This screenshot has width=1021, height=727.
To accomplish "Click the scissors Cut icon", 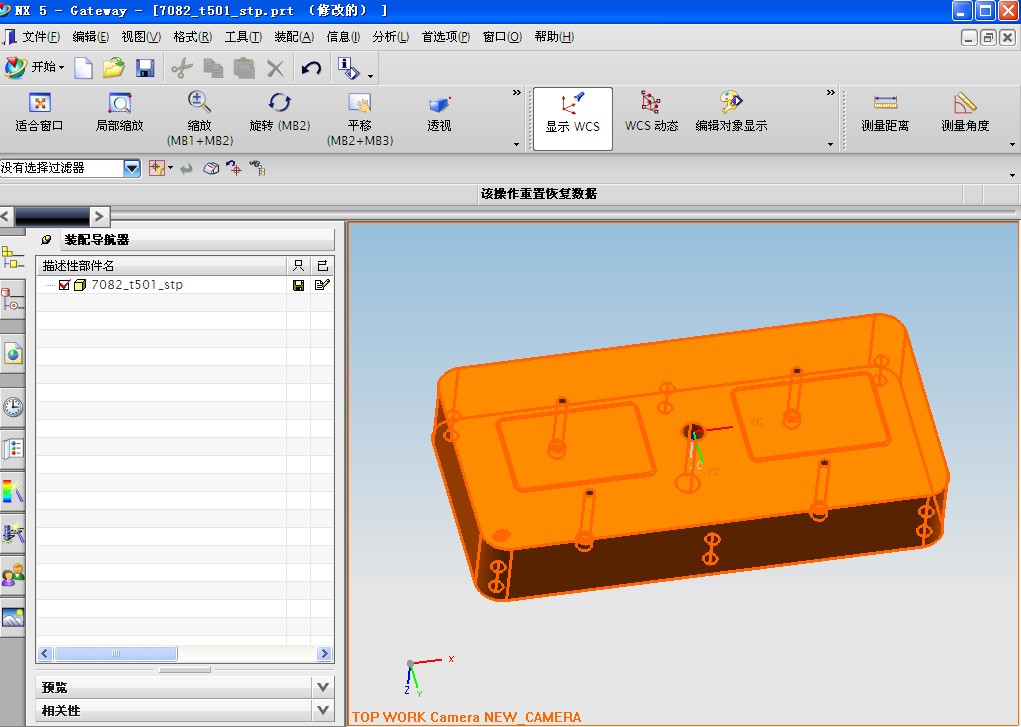I will [x=182, y=68].
